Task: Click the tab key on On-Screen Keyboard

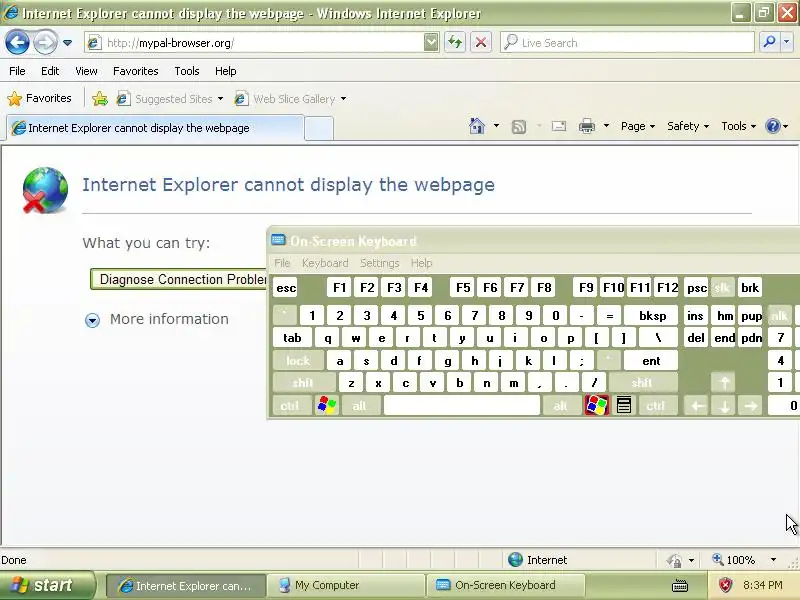Action: 292,338
